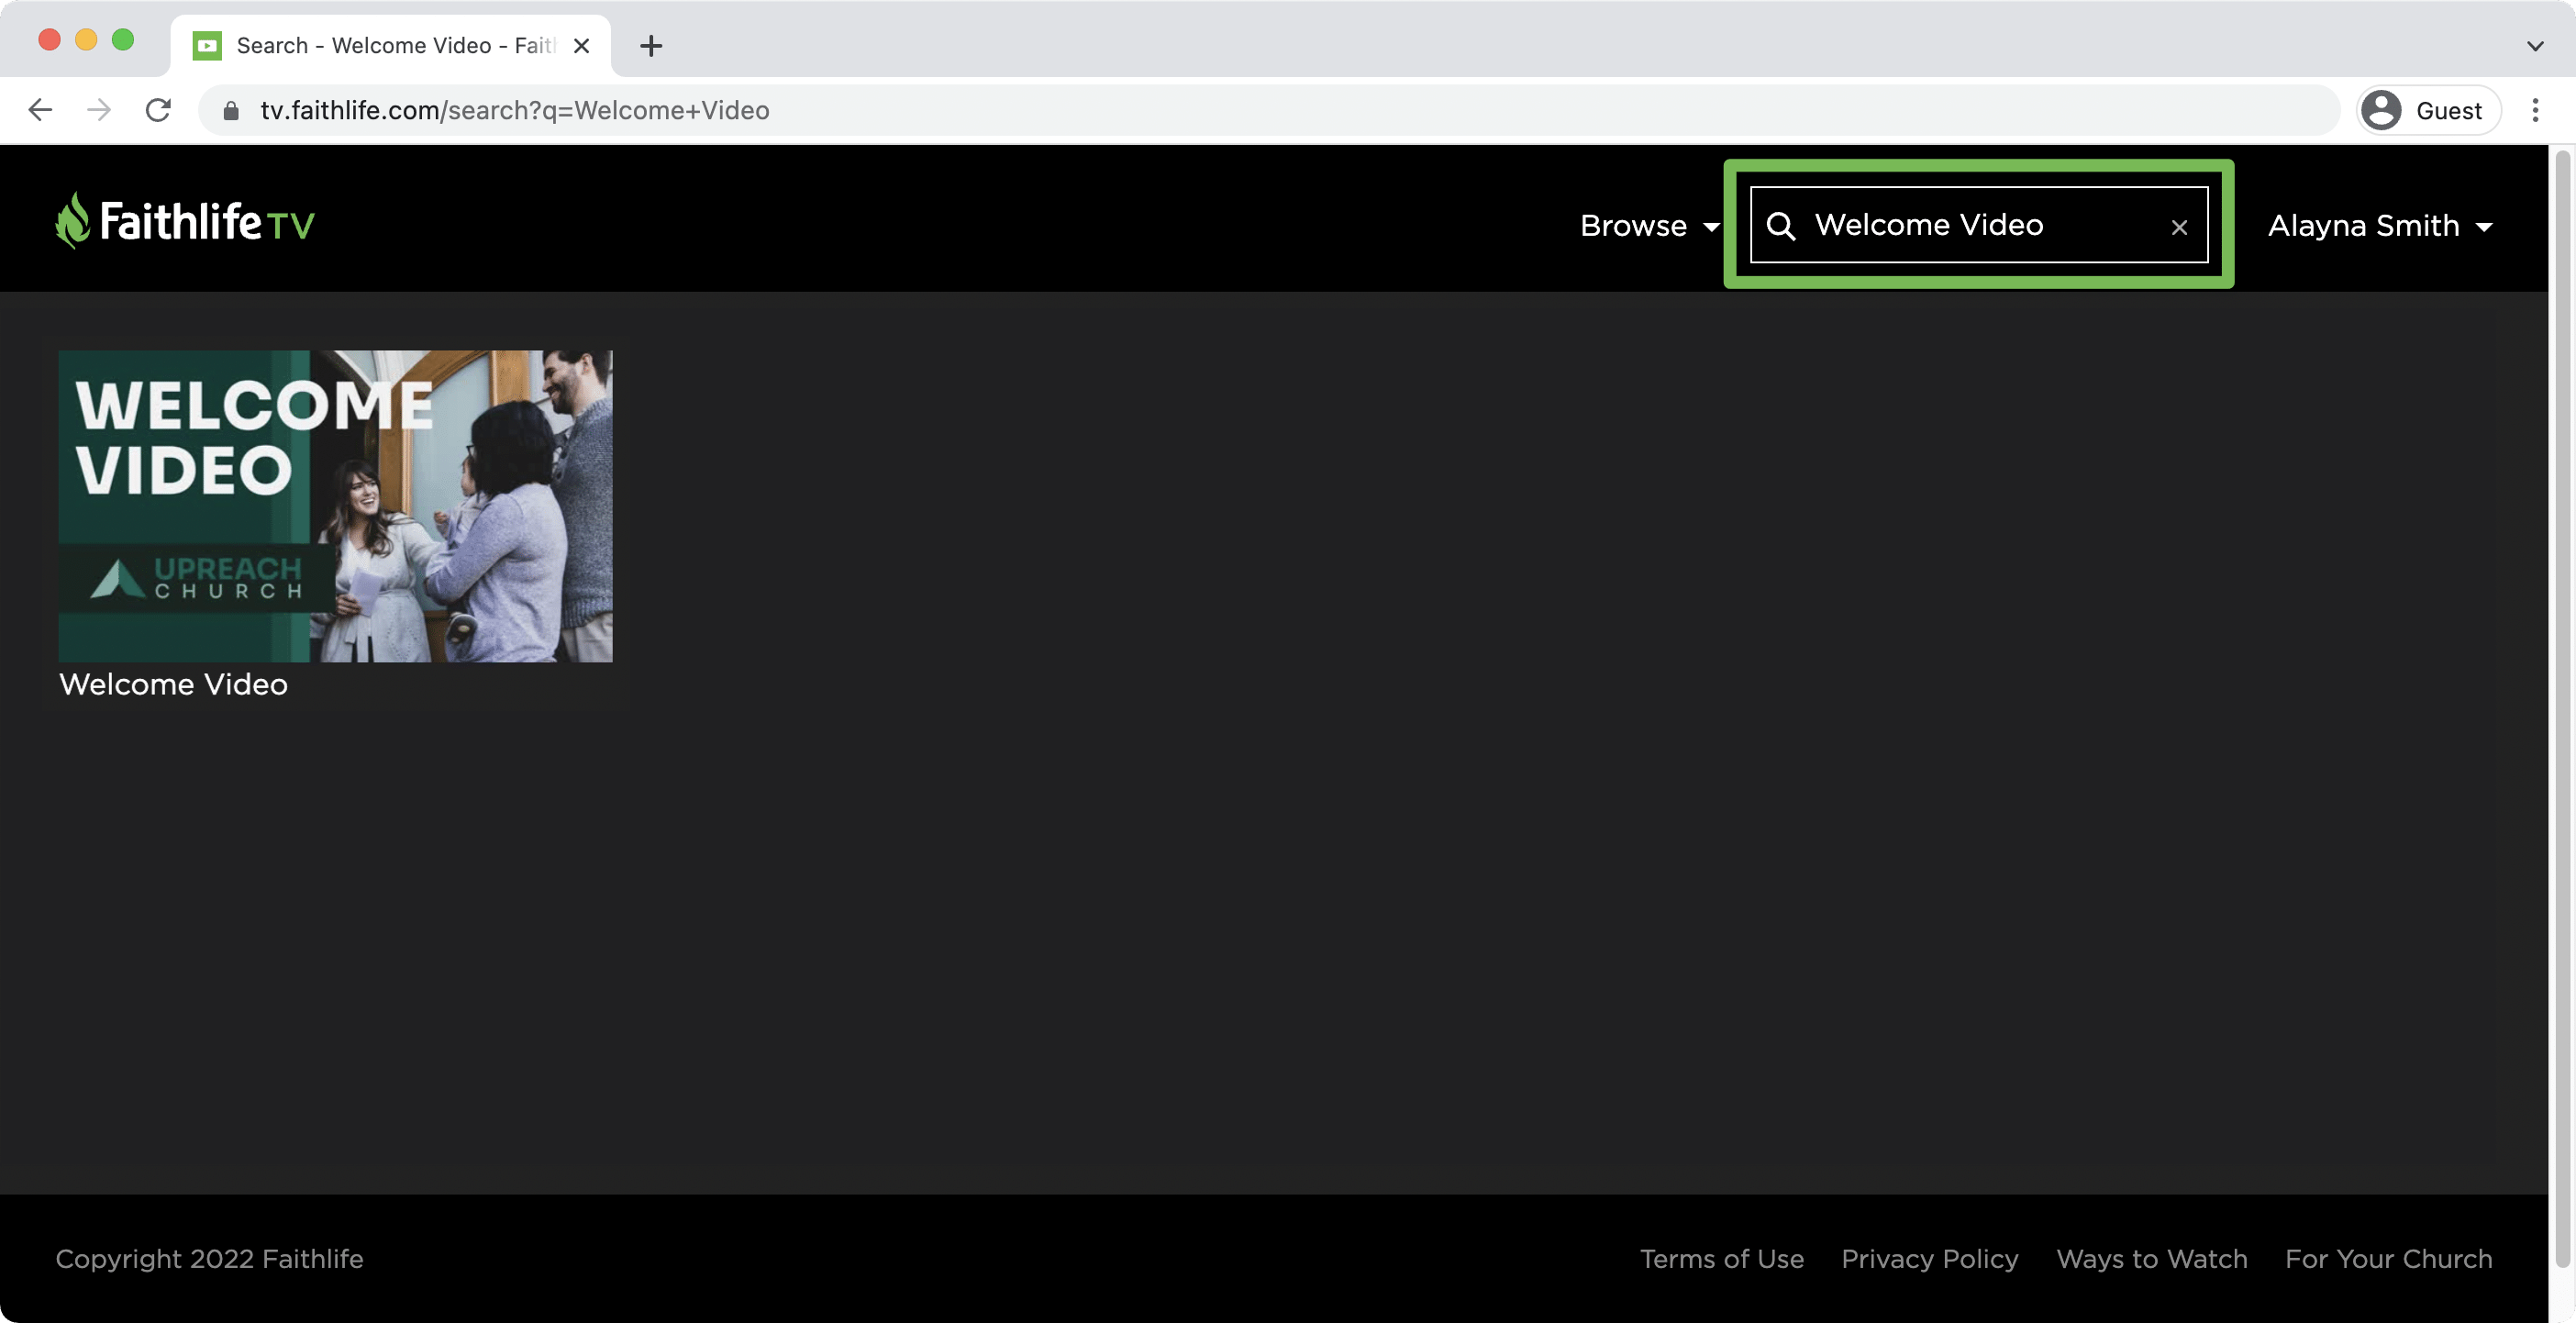Go back to the previous page

[x=40, y=110]
